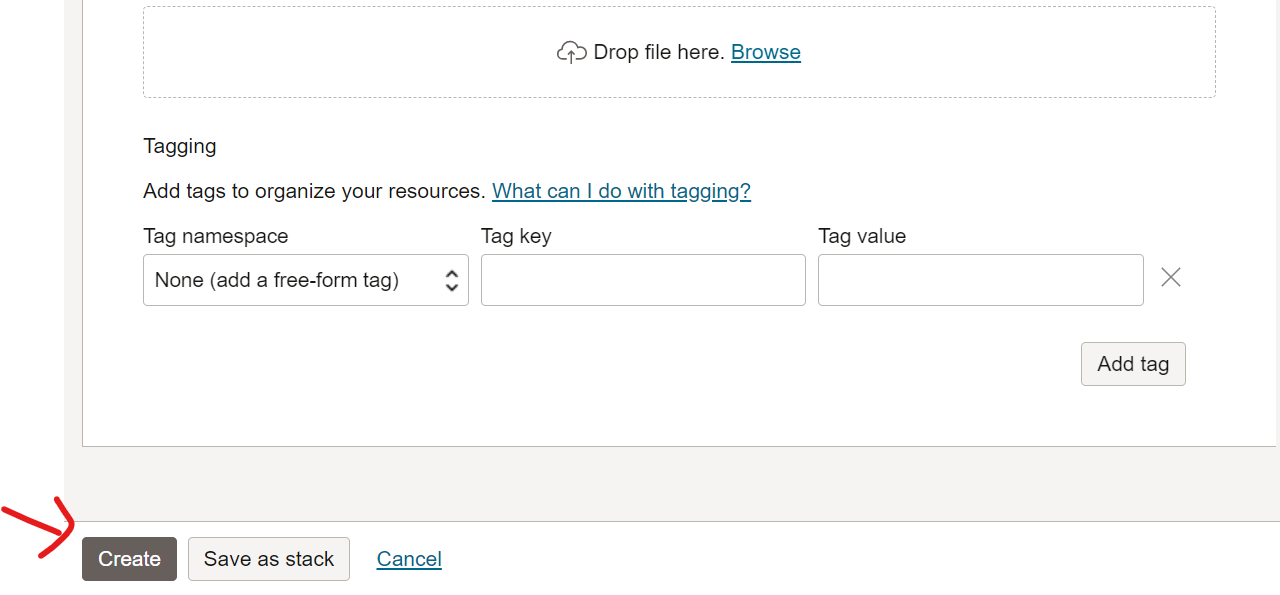1280x595 pixels.
Task: Open 'What can I do with tagging?' link
Action: point(621,191)
